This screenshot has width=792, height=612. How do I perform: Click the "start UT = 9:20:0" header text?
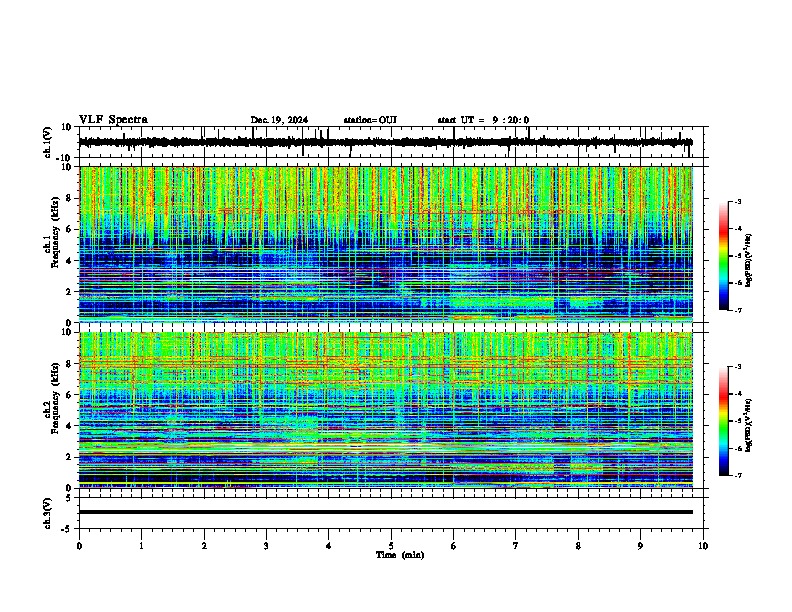[483, 120]
